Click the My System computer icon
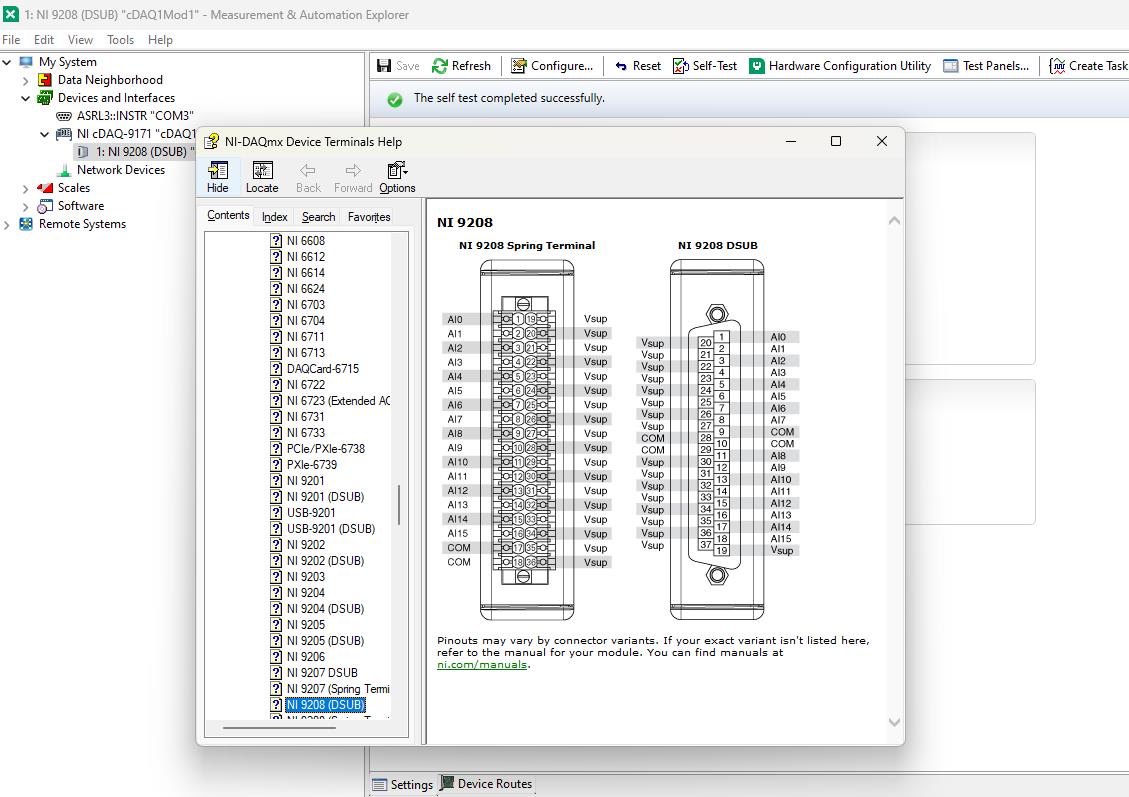The height and width of the screenshot is (797, 1129). [26, 62]
